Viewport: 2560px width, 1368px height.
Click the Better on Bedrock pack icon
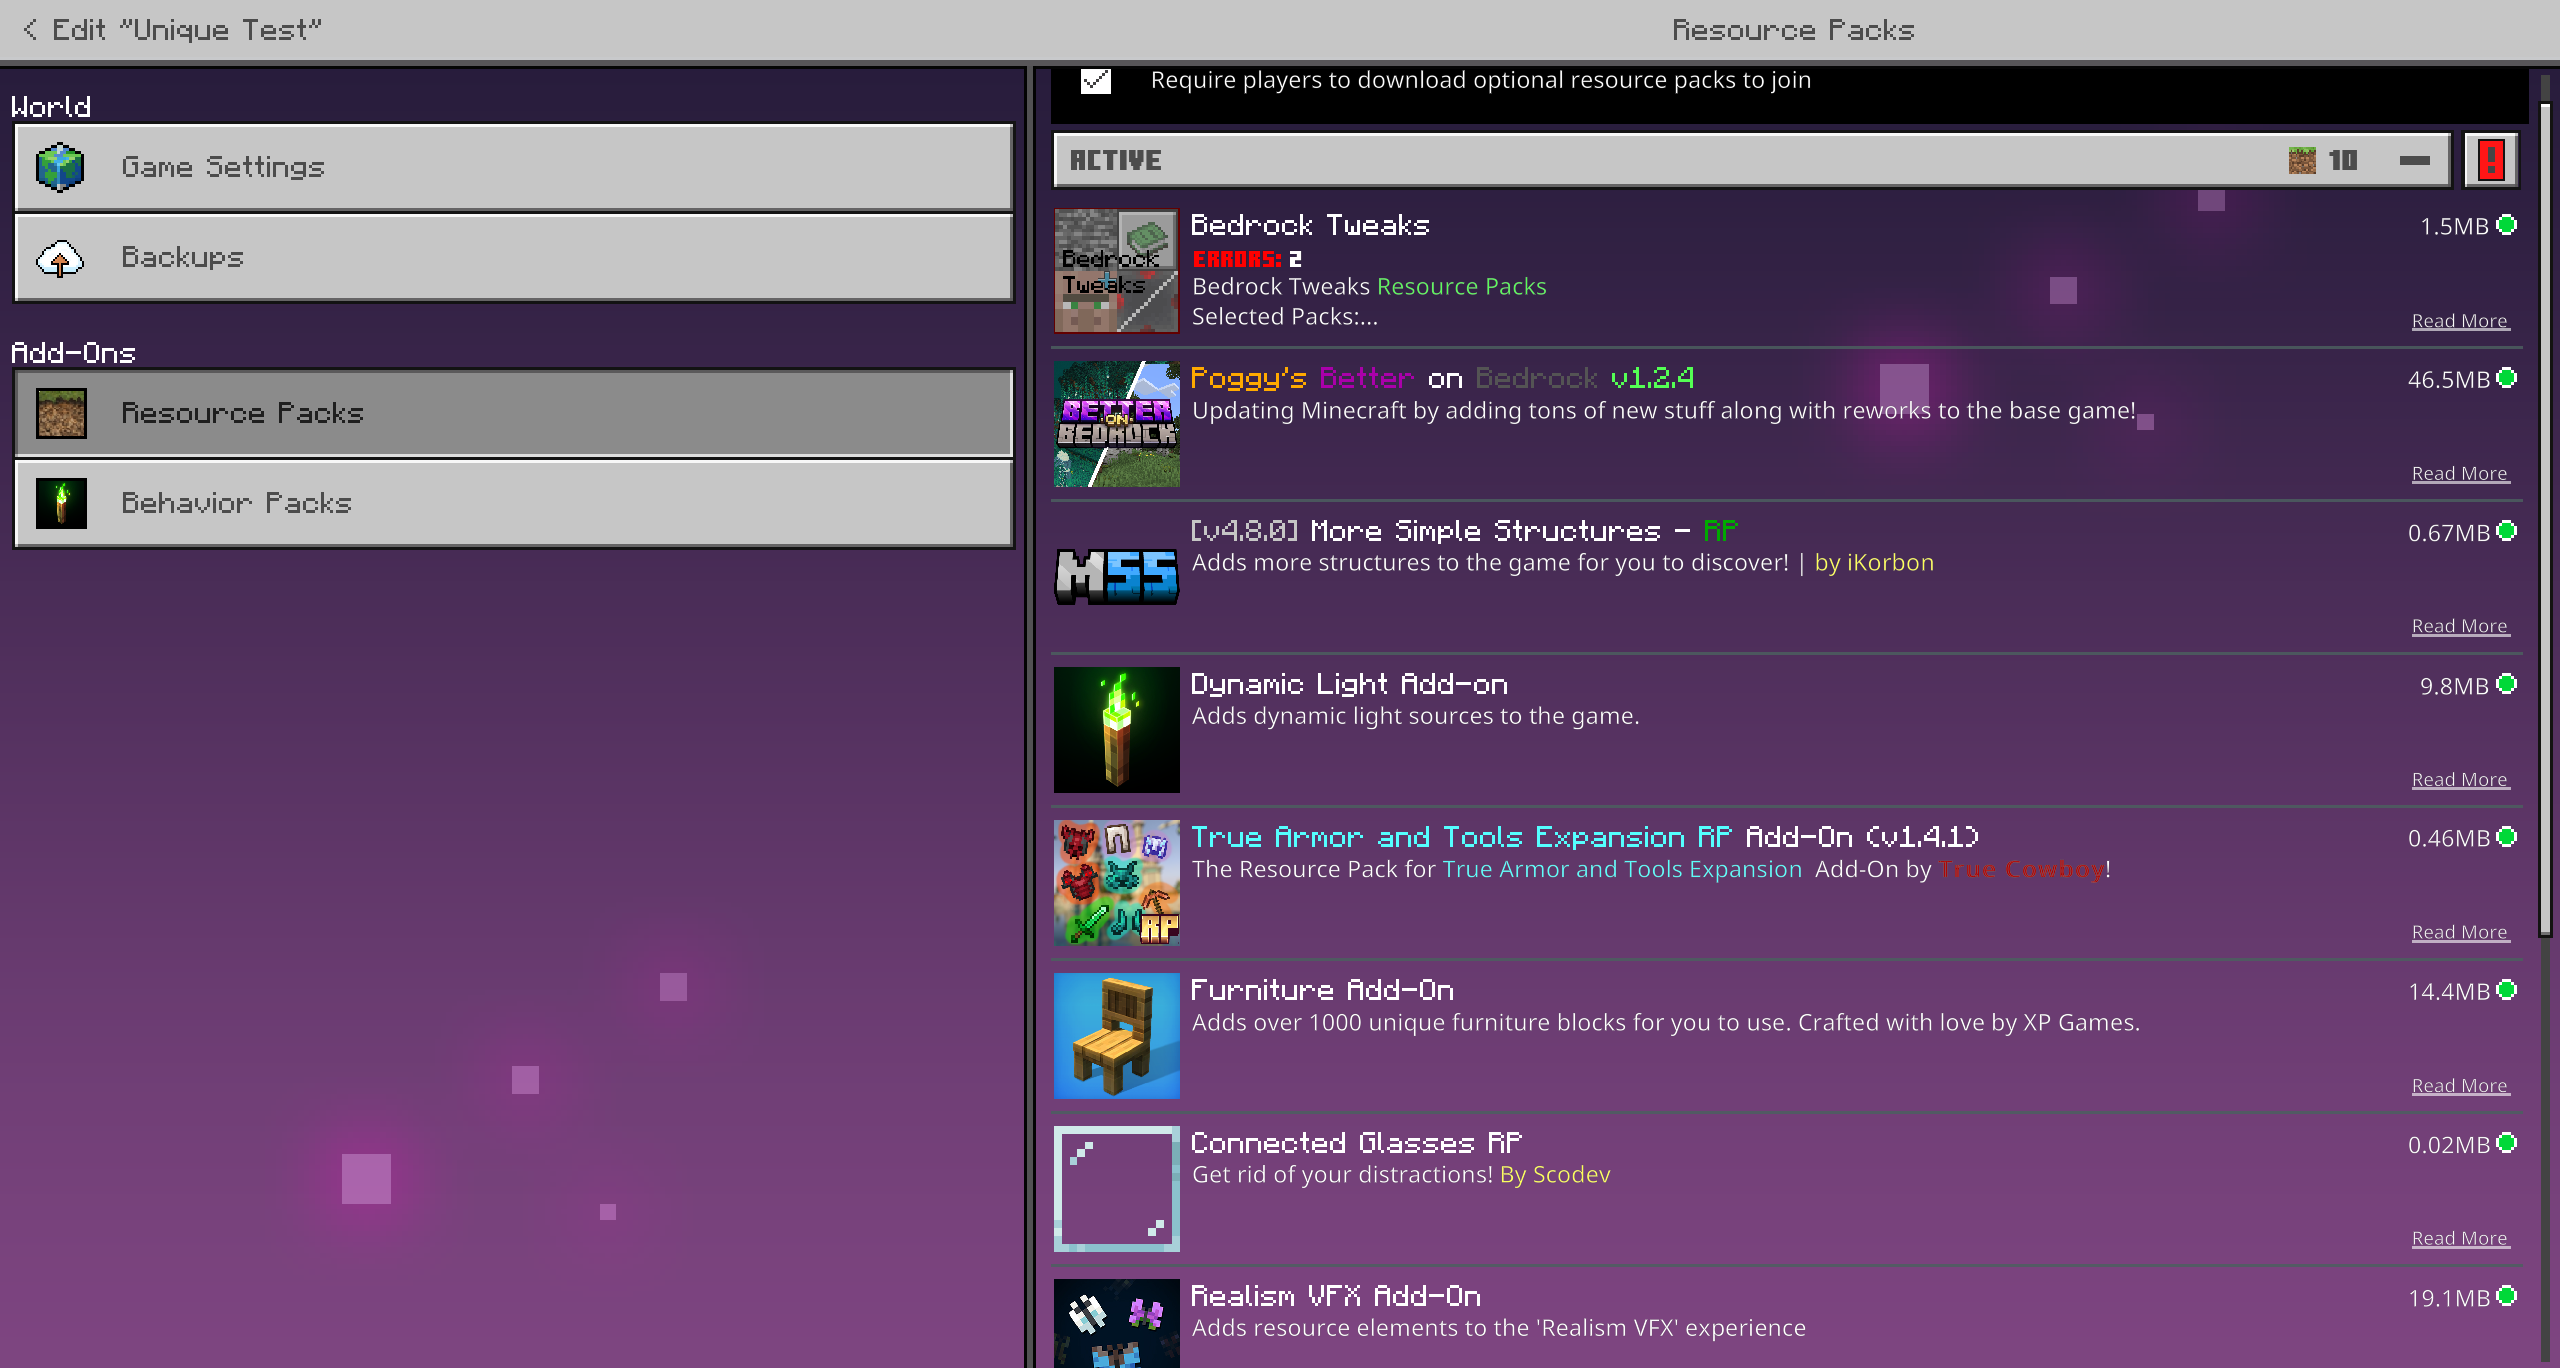coord(1116,424)
